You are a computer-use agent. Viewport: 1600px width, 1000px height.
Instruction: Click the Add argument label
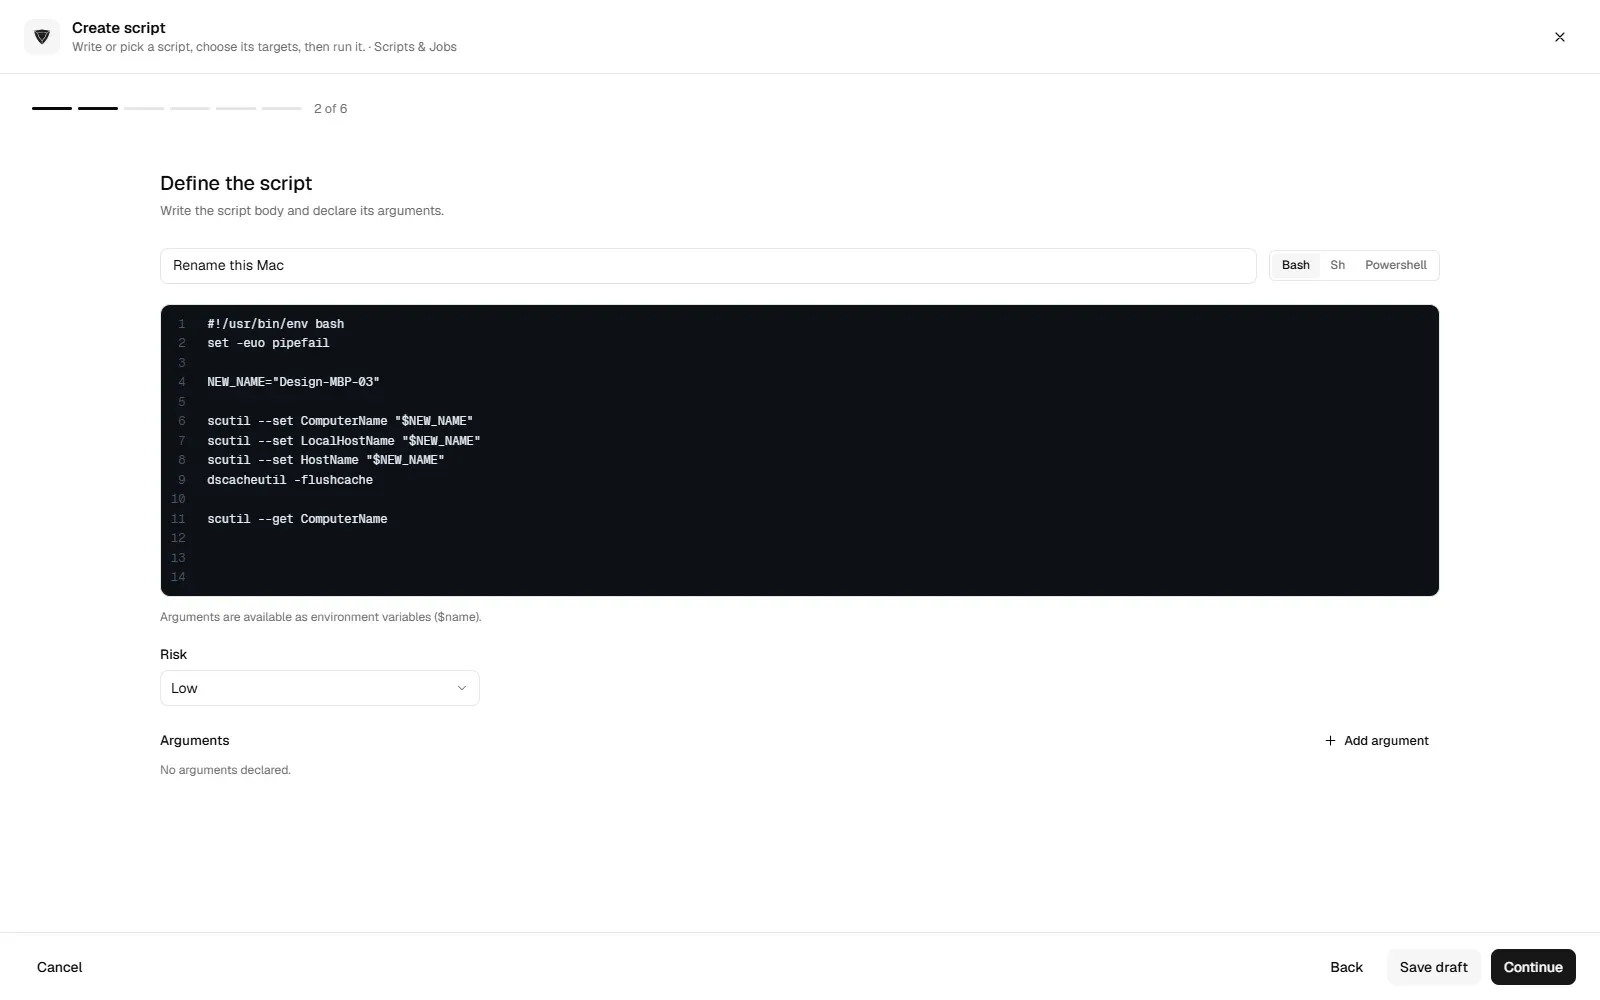coord(1386,741)
